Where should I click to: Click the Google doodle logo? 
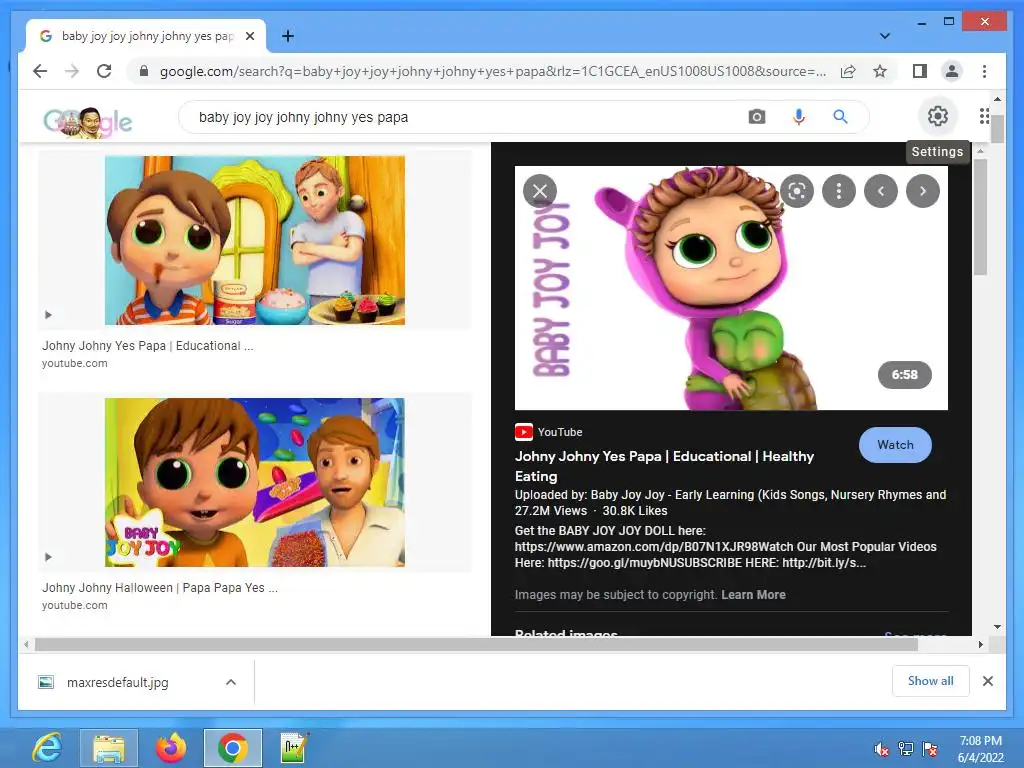point(88,121)
